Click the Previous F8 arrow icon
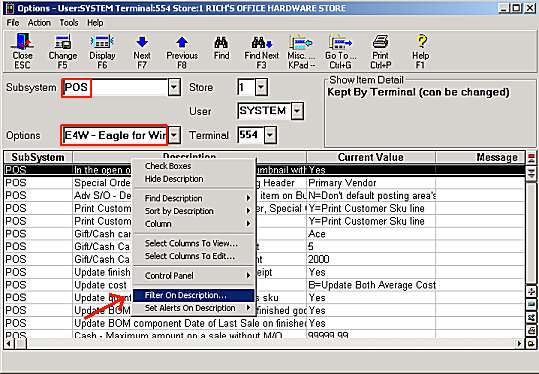Image resolution: width=539 pixels, height=374 pixels. (x=182, y=51)
